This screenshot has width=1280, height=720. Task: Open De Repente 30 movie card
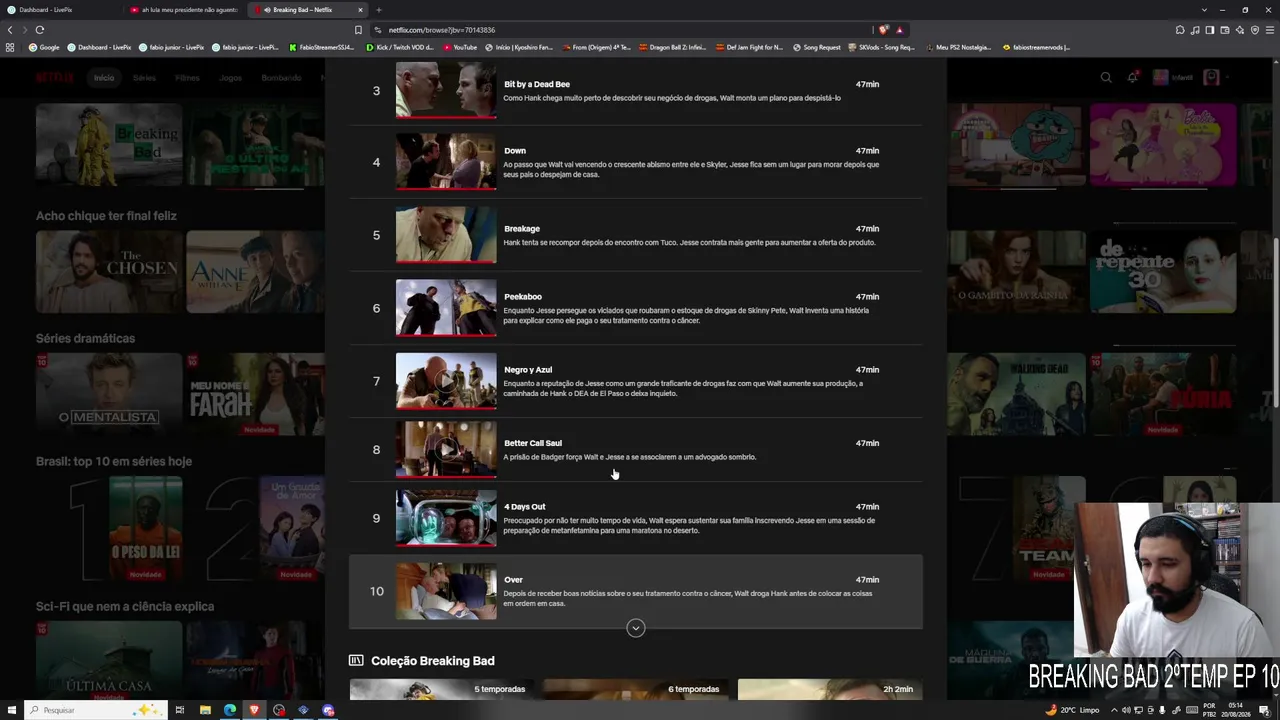point(1163,271)
